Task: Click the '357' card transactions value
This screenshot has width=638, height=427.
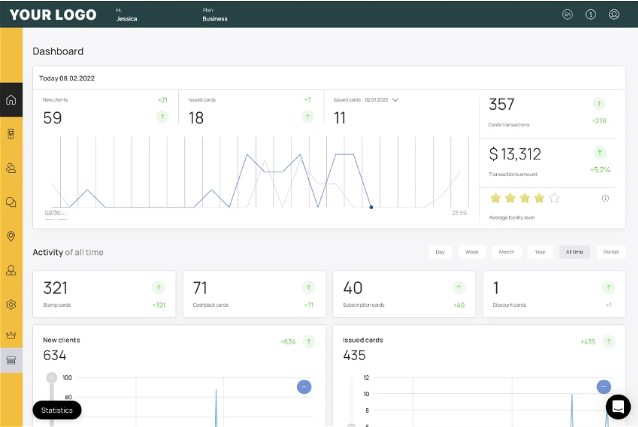Action: pos(501,105)
